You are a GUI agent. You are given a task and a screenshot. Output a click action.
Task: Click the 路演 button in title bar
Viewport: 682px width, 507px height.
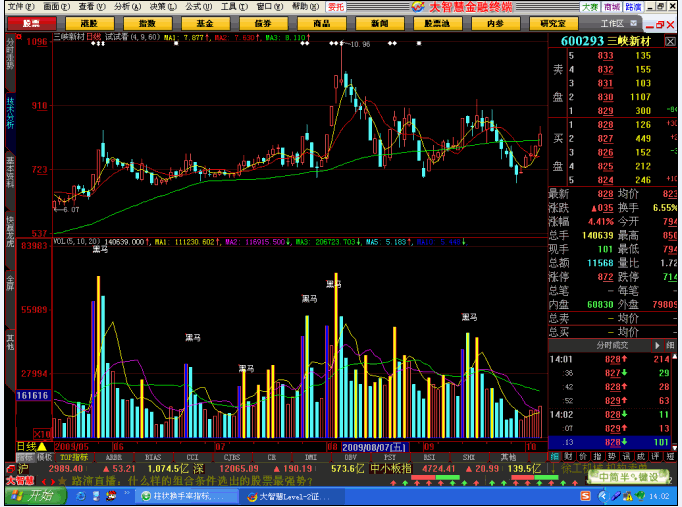pyautogui.click(x=633, y=7)
